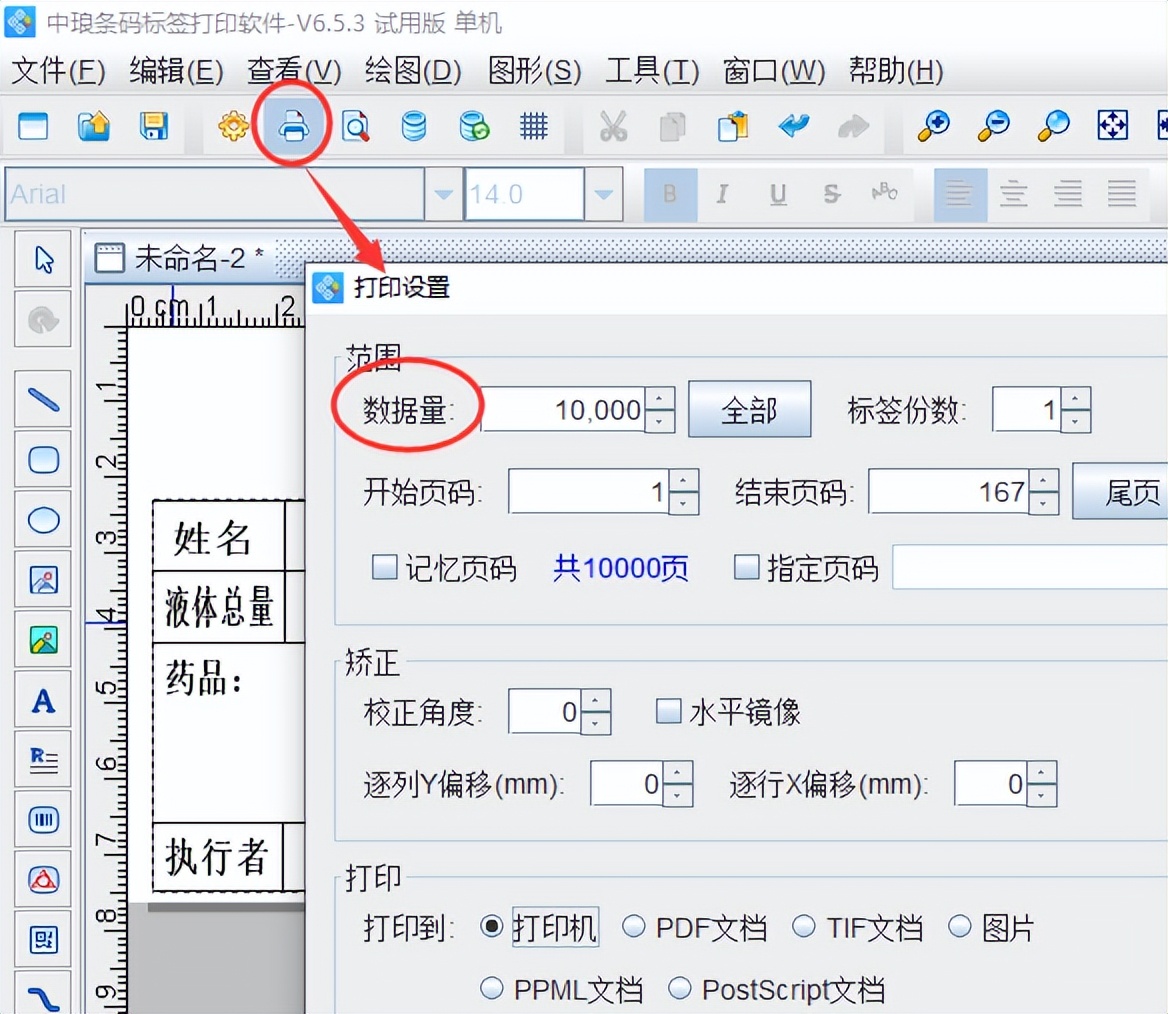This screenshot has height=1014, width=1168.
Task: Select the QR code tool
Action: (x=42, y=939)
